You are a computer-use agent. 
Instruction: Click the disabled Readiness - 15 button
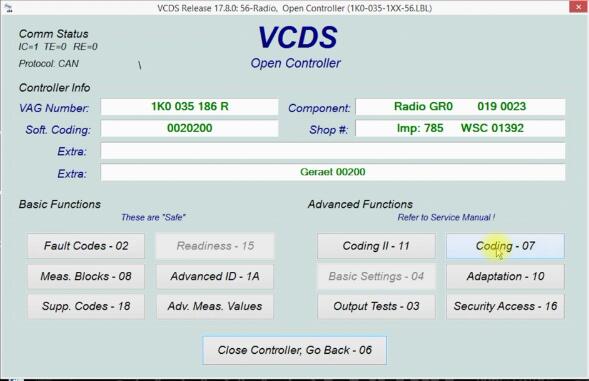click(x=215, y=246)
